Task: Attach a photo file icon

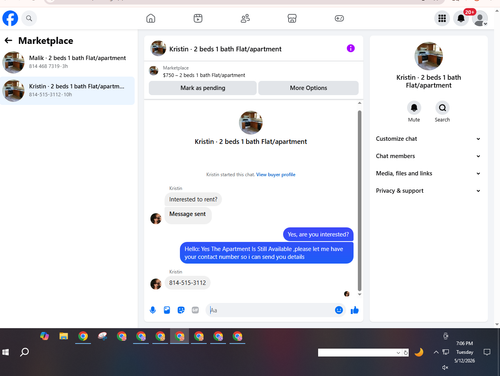Action: [x=167, y=310]
